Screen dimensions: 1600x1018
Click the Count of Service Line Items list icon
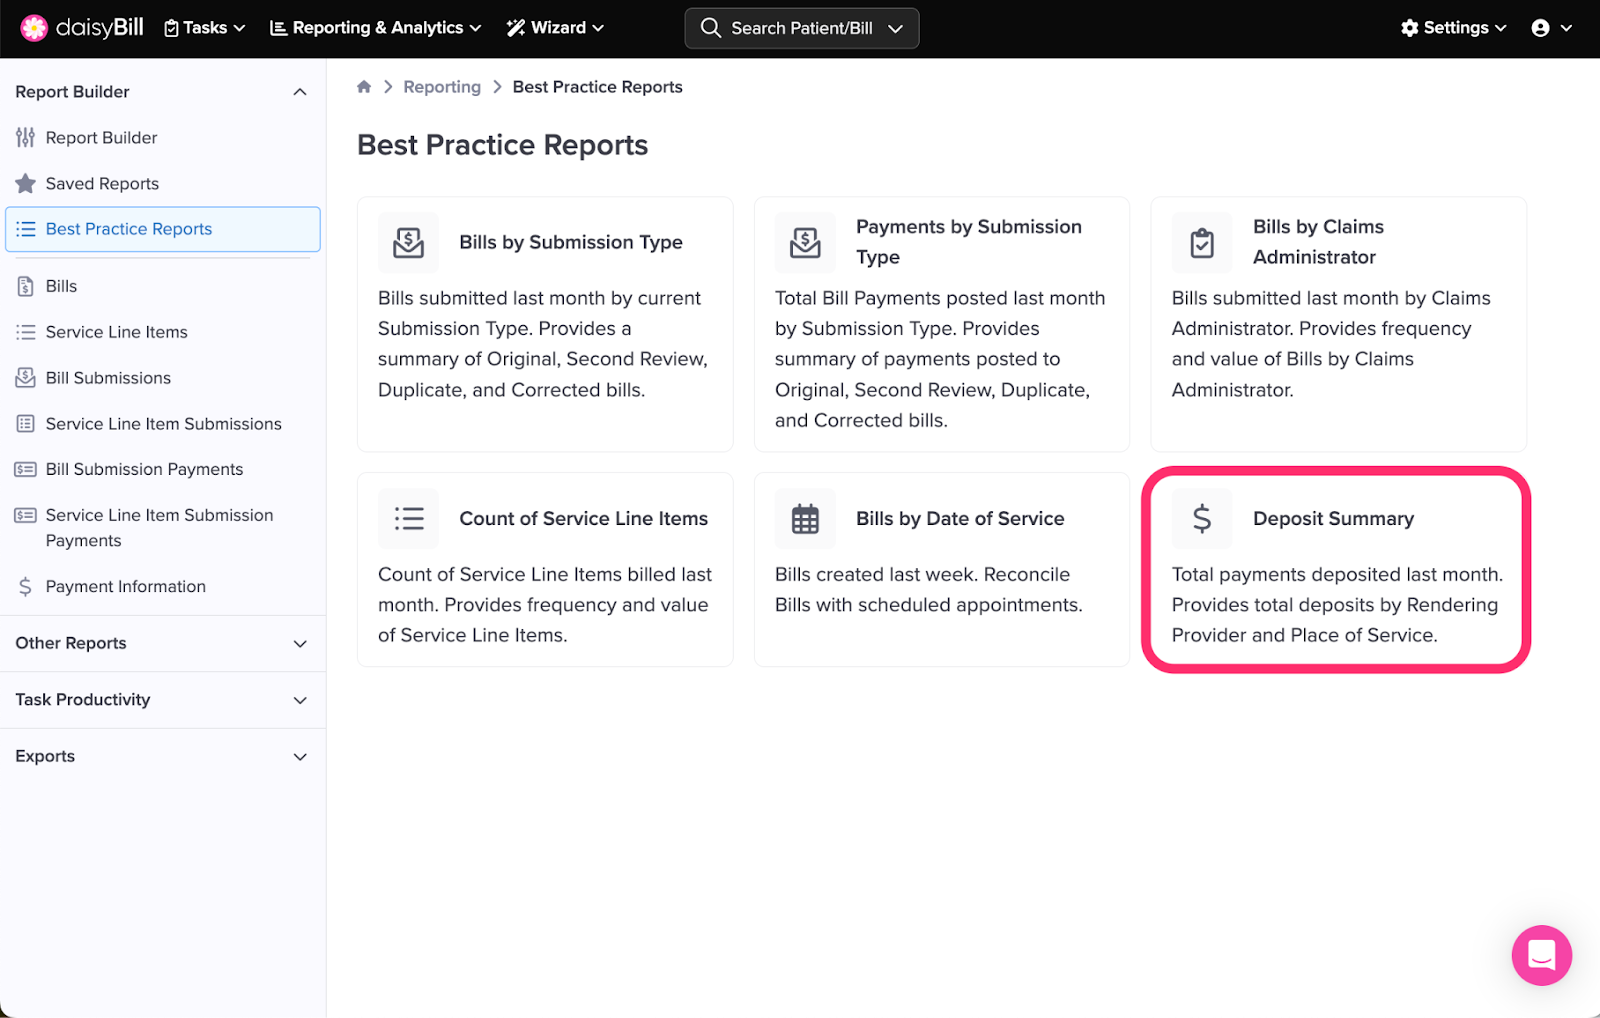pos(408,518)
